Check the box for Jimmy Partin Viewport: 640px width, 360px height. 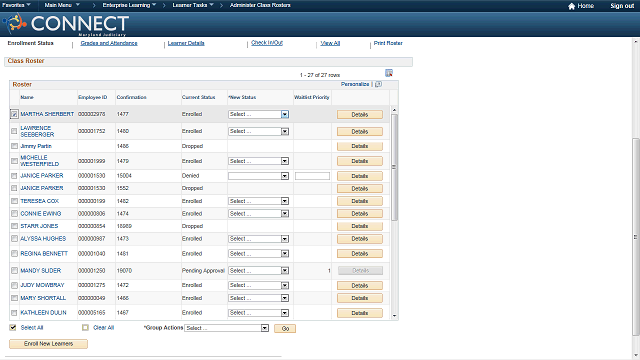click(14, 146)
